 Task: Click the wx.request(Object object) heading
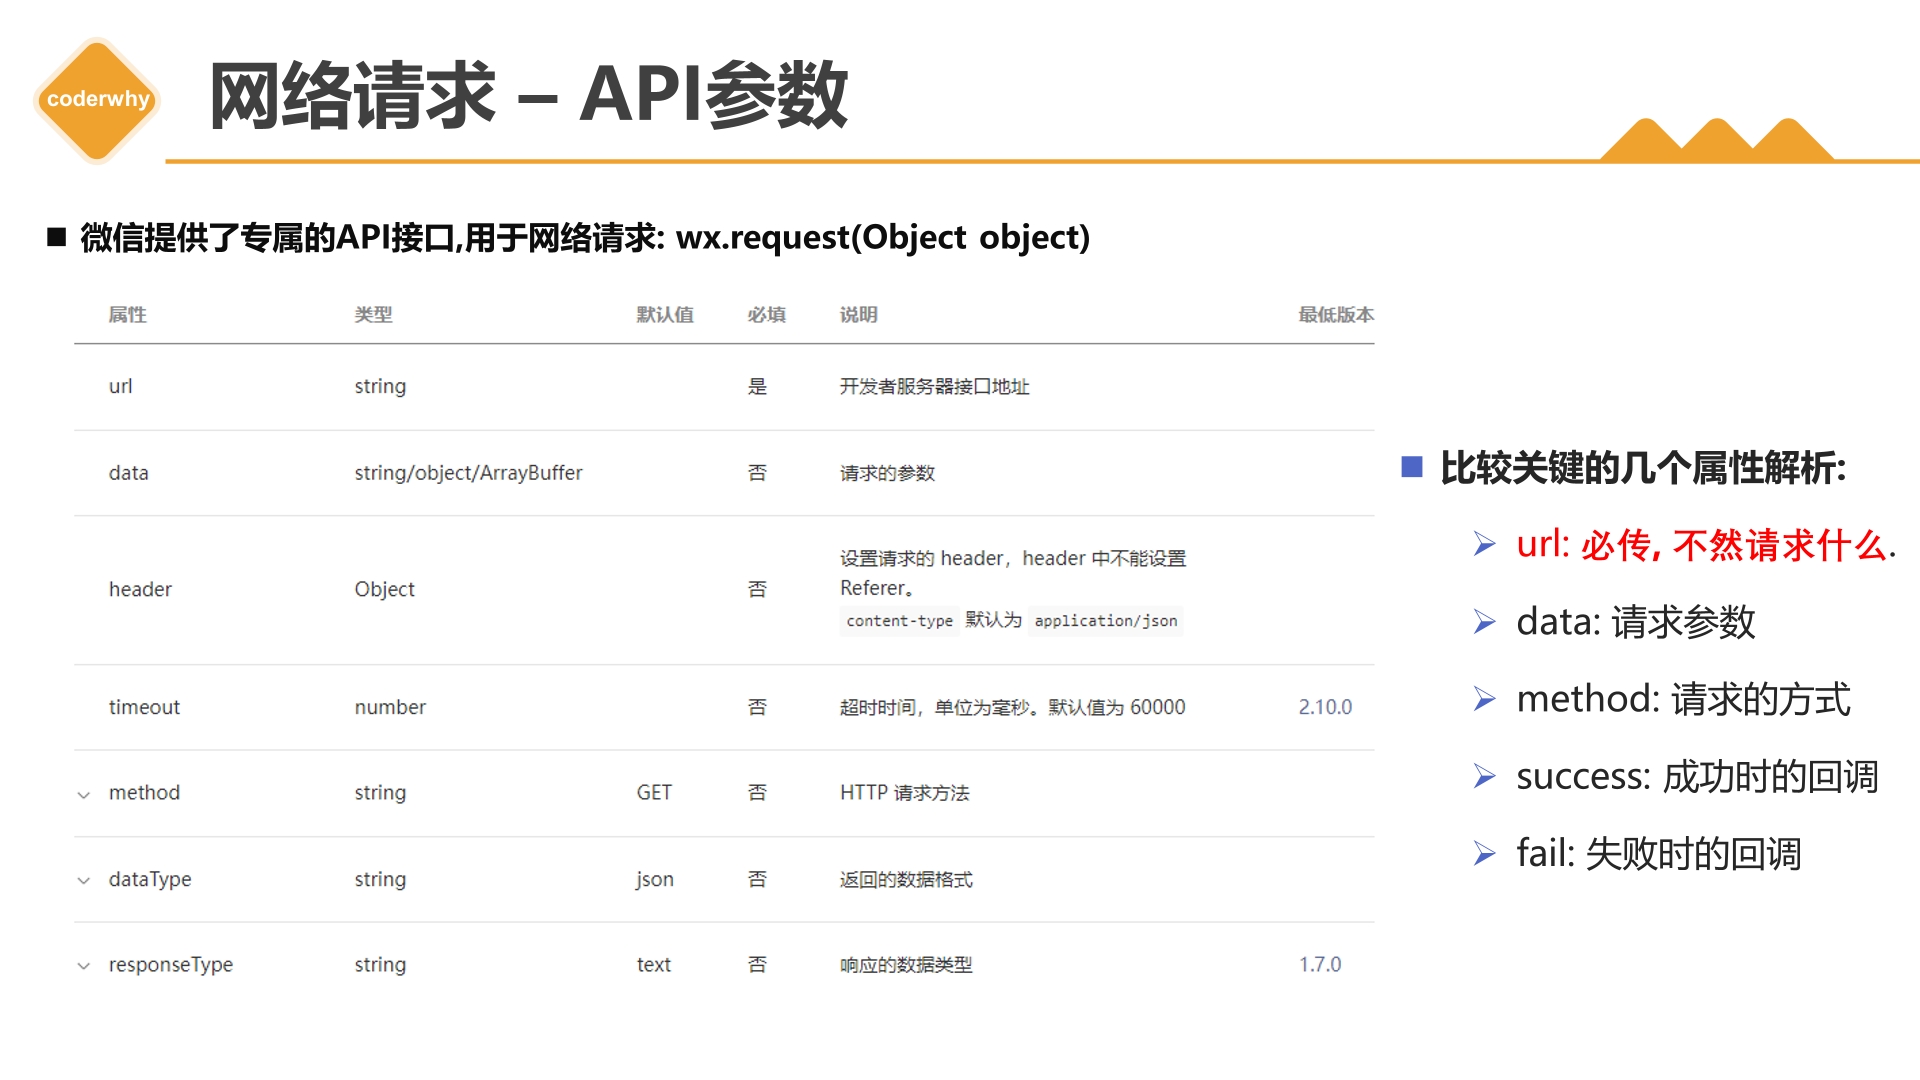[882, 238]
